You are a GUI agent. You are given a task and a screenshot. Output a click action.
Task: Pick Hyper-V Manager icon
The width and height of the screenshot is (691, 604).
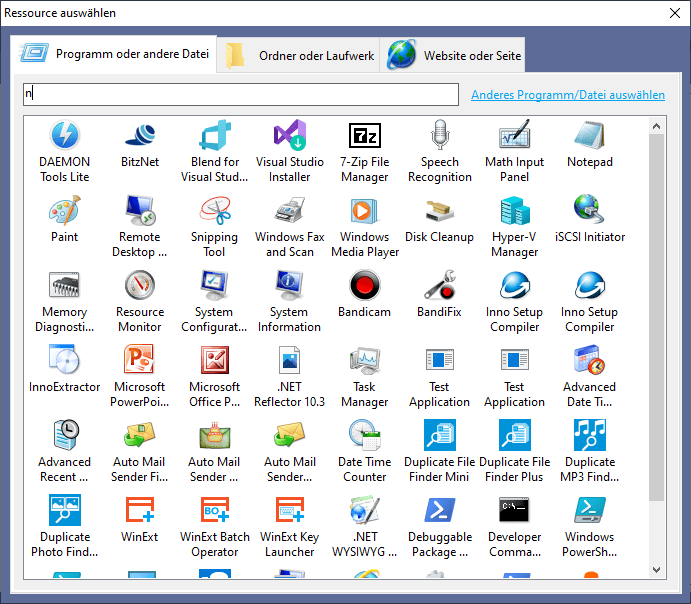(x=514, y=211)
